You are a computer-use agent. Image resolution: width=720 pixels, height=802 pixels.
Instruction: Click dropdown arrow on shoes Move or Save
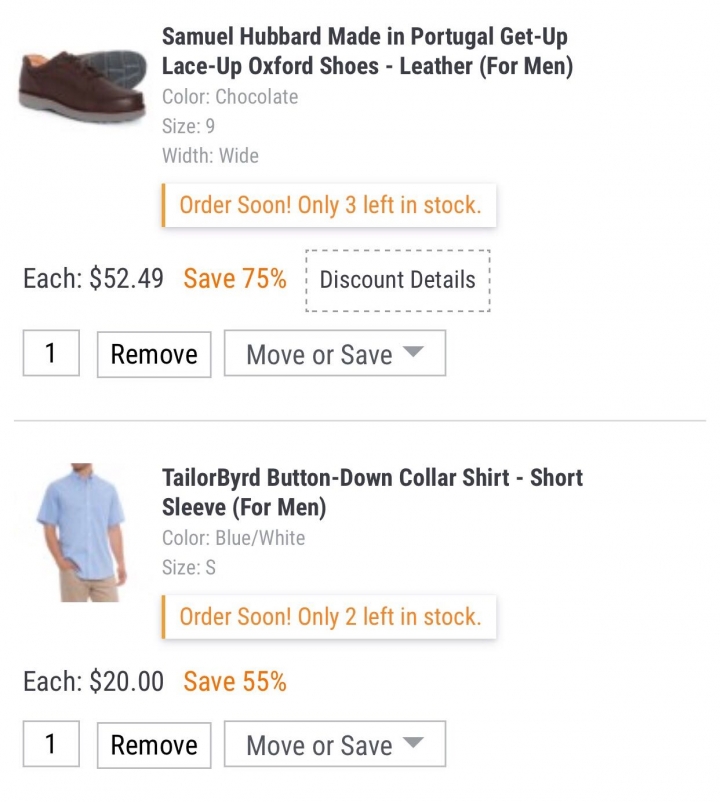point(413,351)
